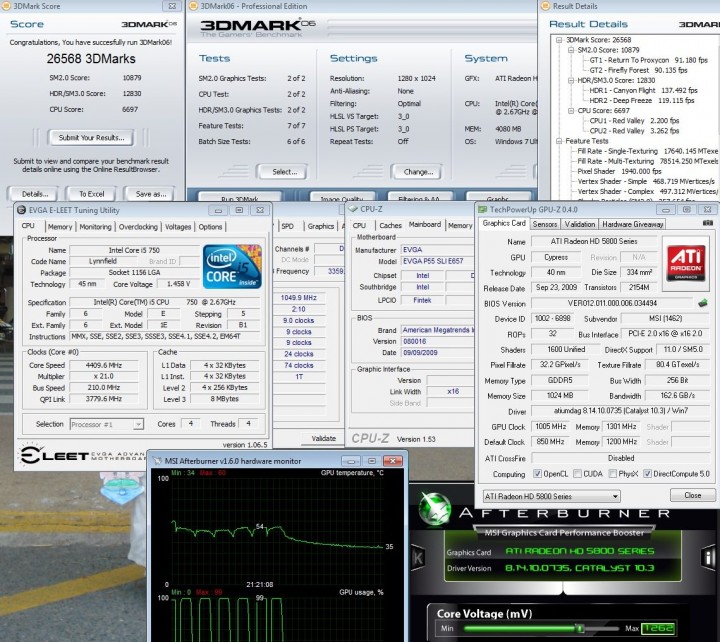Click the Validate button in CPU-Z

pos(323,439)
